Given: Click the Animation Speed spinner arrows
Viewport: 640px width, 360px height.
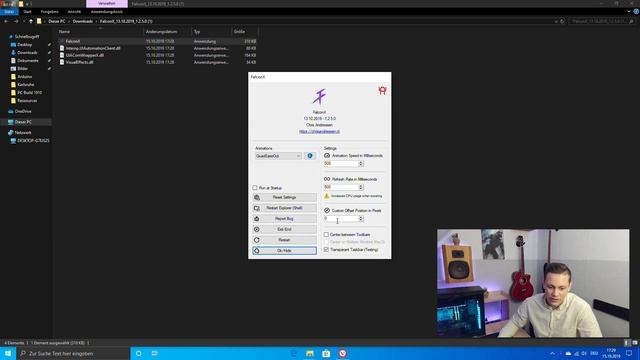Looking at the screenshot, I should 361,163.
